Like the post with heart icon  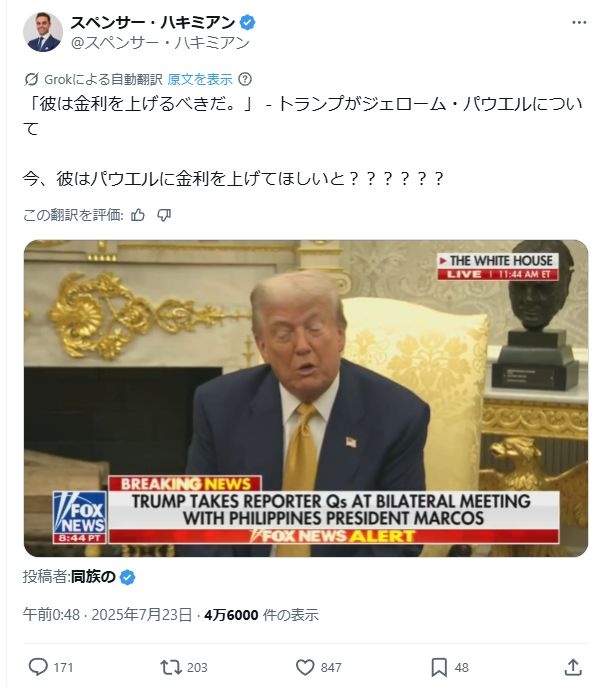(305, 667)
